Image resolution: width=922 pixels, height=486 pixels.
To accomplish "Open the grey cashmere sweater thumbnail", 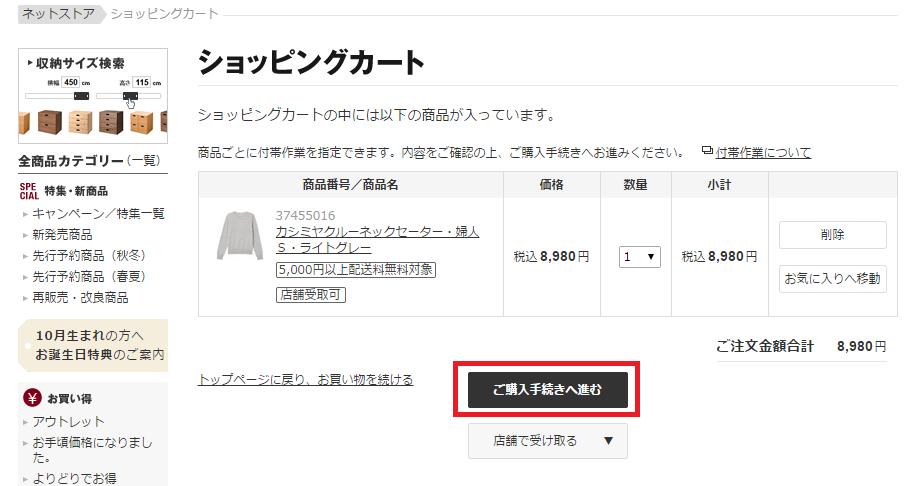I will click(x=239, y=236).
